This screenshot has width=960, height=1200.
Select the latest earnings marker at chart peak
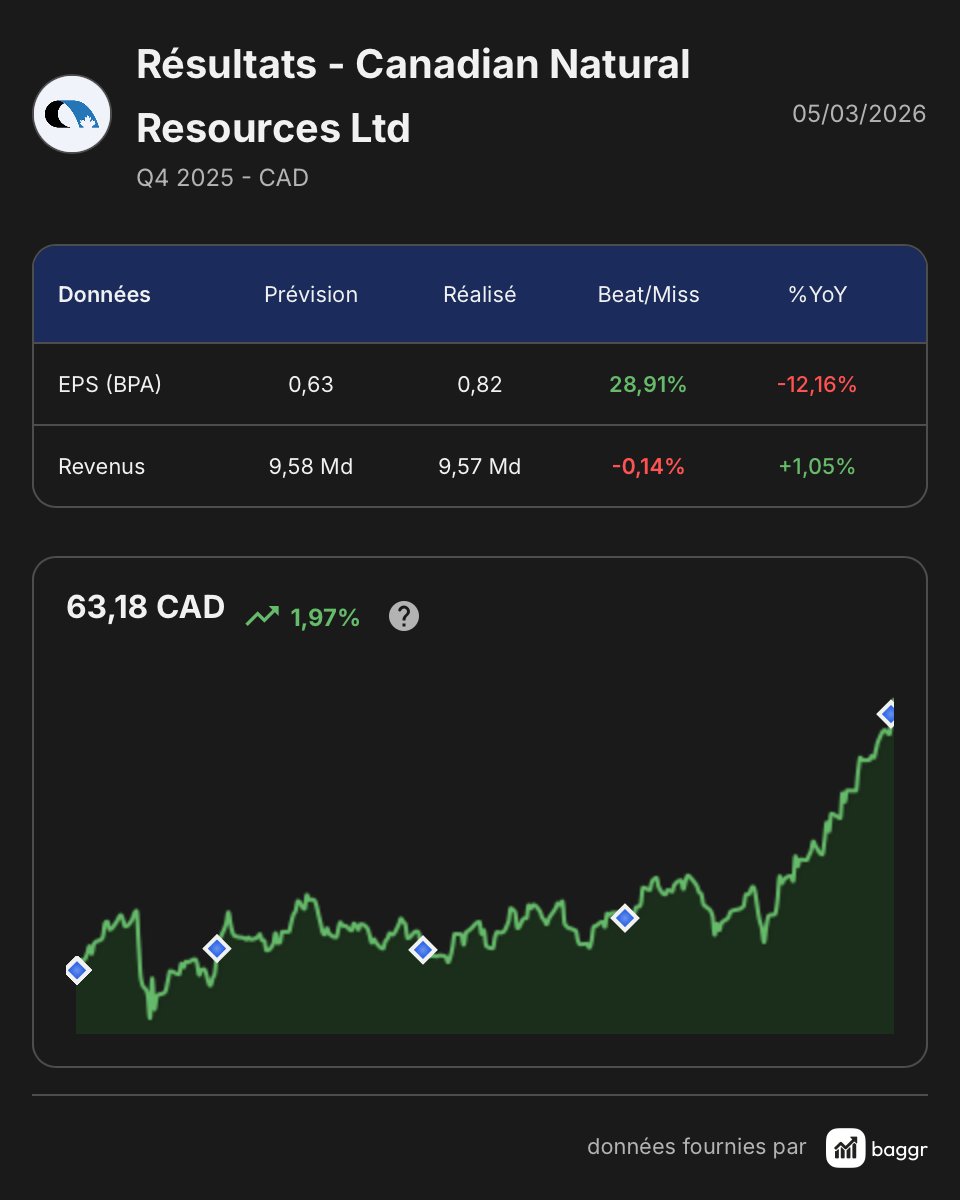[888, 714]
